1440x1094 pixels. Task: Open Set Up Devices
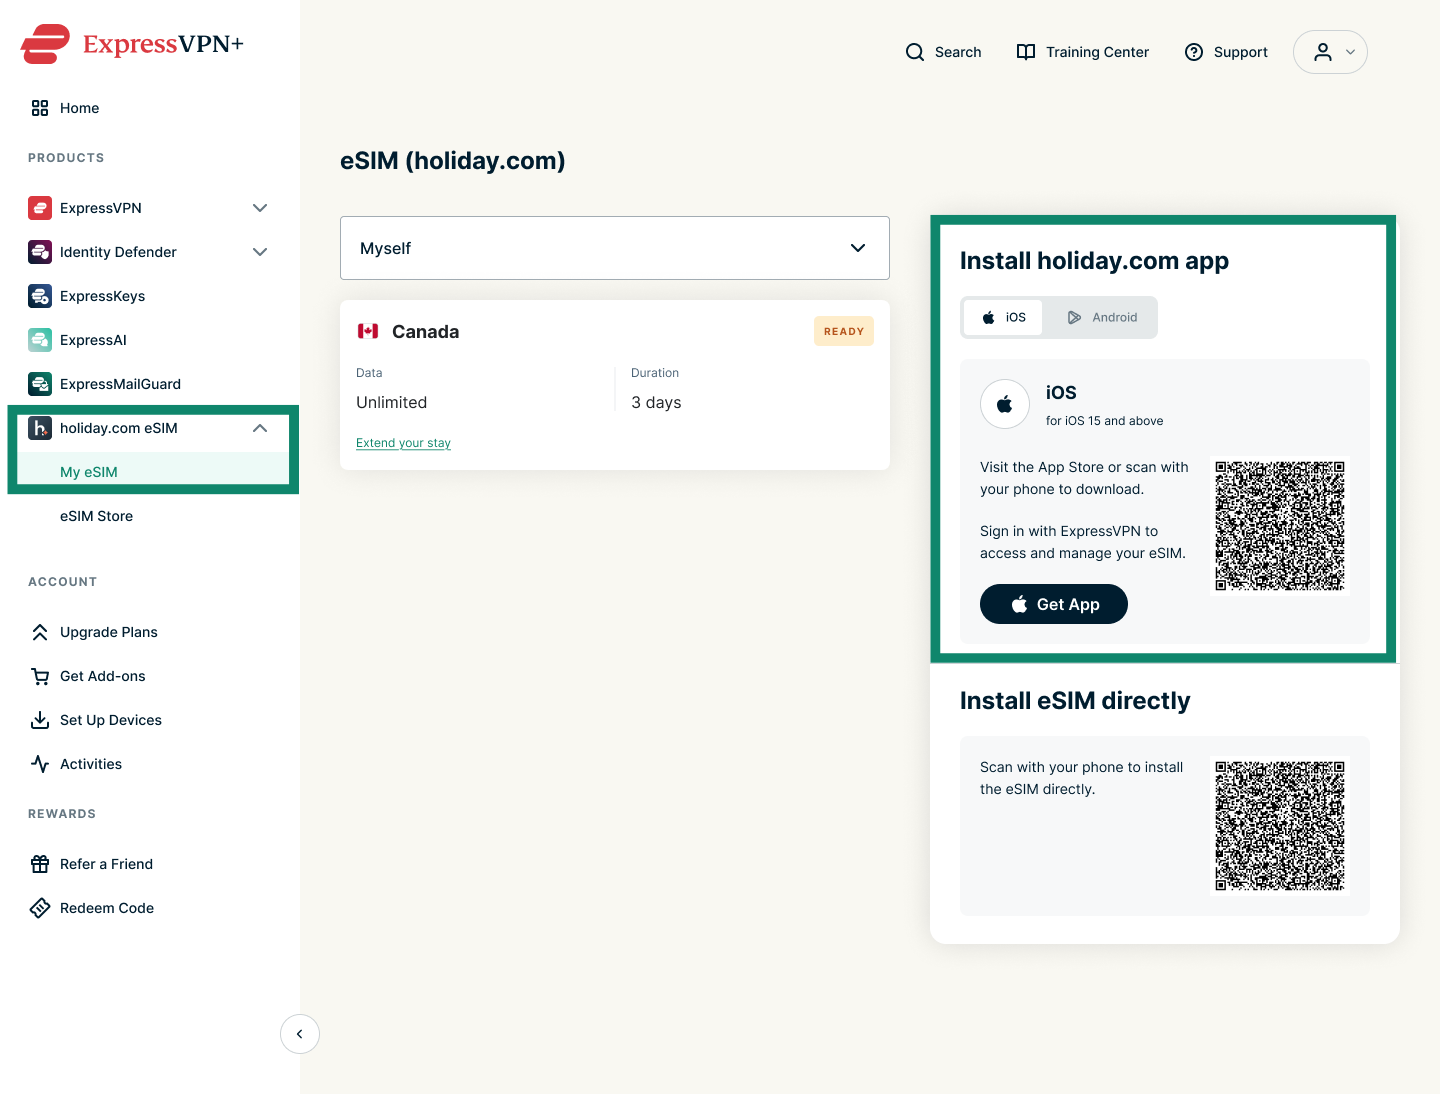tap(111, 720)
